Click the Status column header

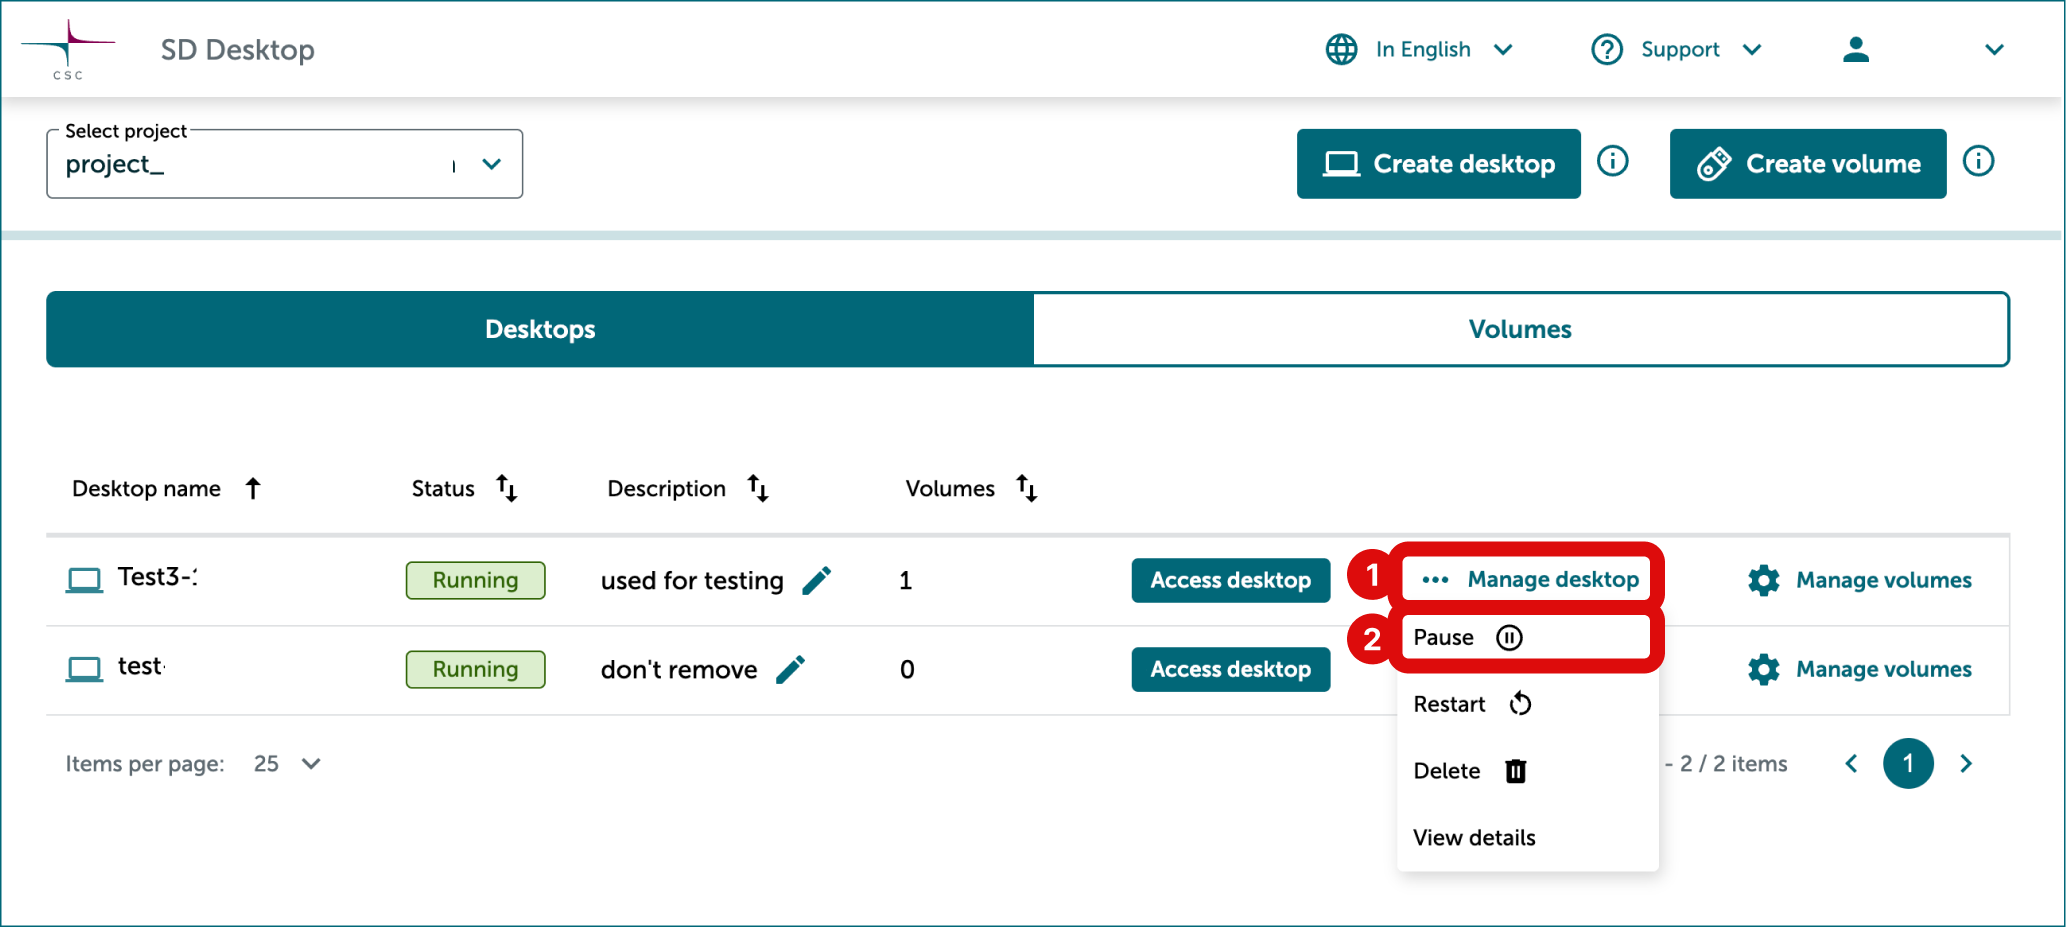(x=443, y=489)
